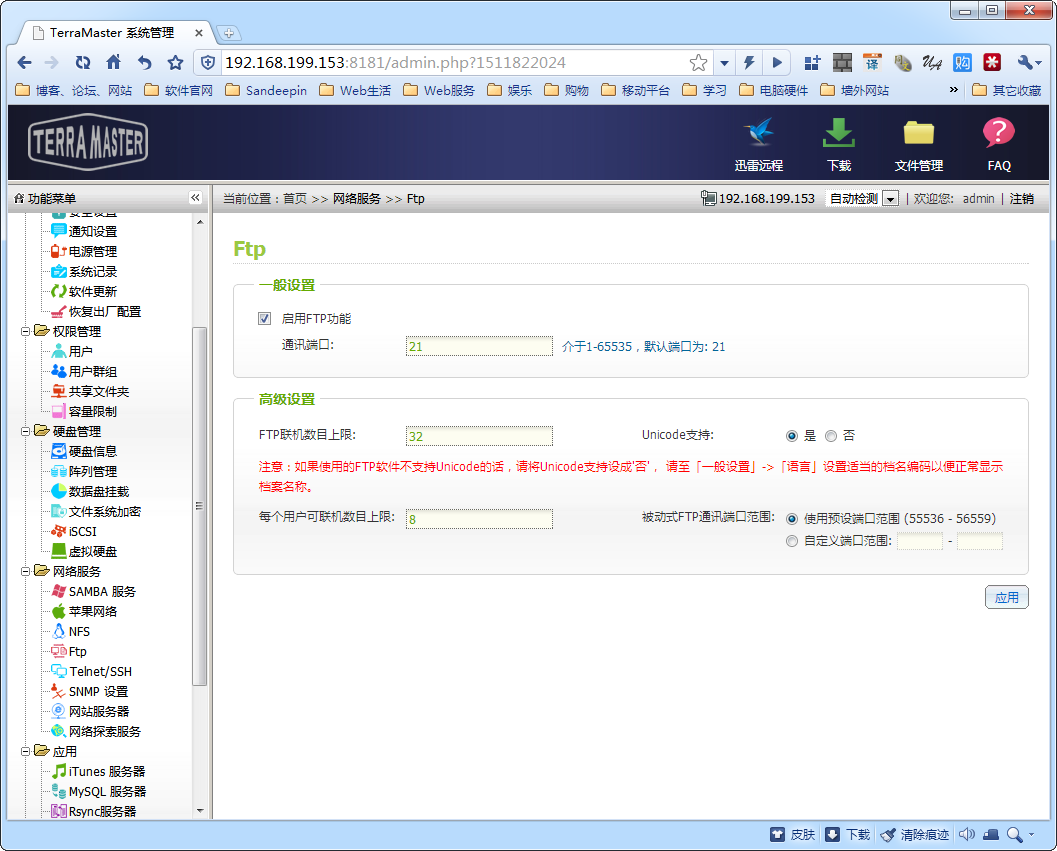Click the 注销 logout link
This screenshot has height=851, width=1057.
[1021, 199]
